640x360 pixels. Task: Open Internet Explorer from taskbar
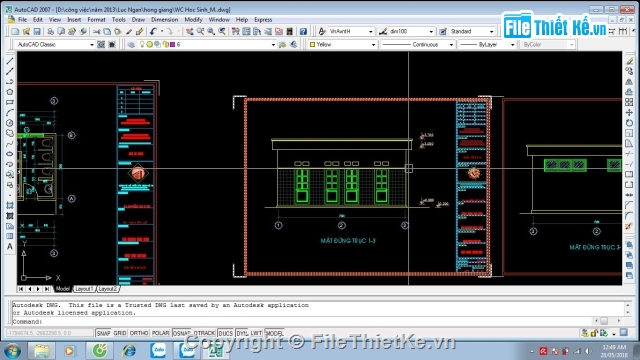pos(129,351)
